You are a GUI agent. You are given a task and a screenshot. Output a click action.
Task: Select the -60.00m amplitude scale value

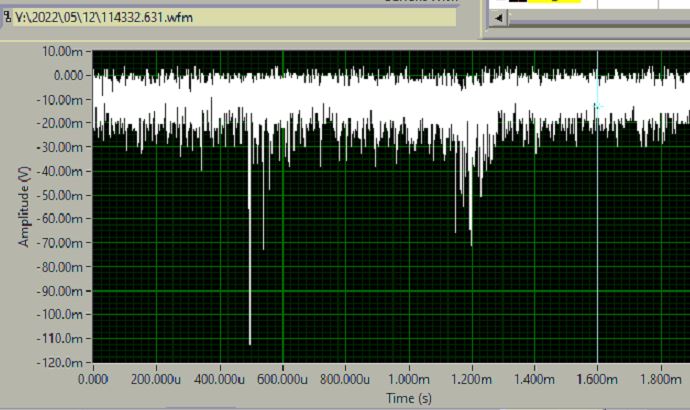pos(60,219)
